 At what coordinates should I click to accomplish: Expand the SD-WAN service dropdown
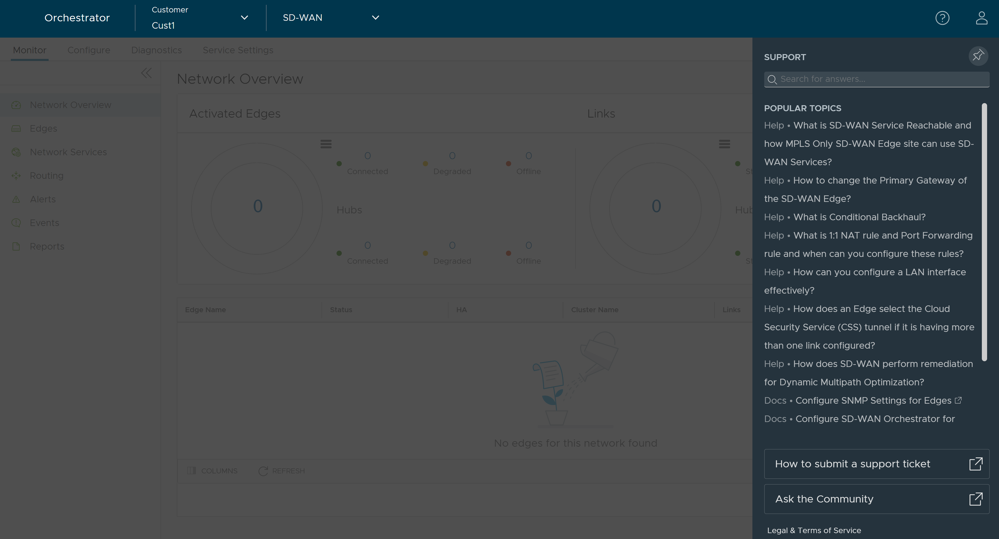[x=375, y=18]
